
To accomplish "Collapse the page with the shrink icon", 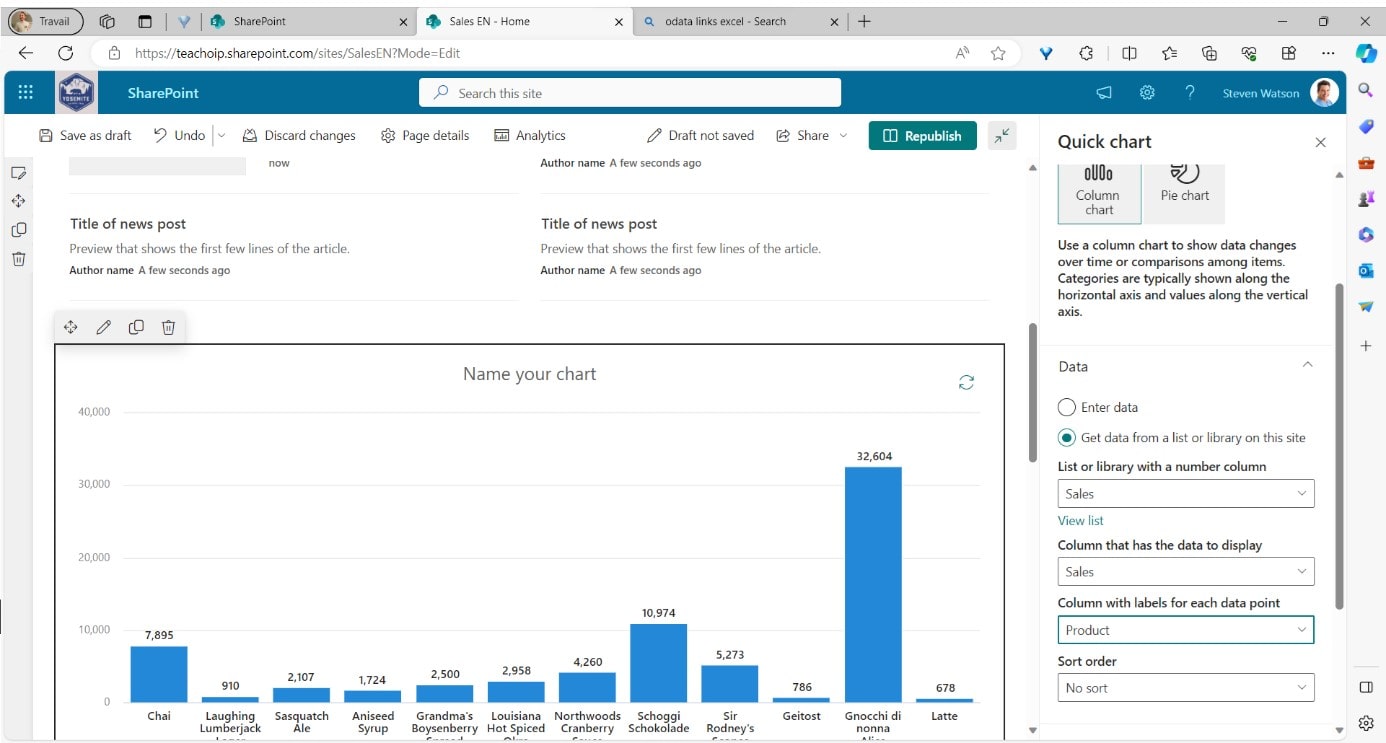I will [x=1002, y=136].
